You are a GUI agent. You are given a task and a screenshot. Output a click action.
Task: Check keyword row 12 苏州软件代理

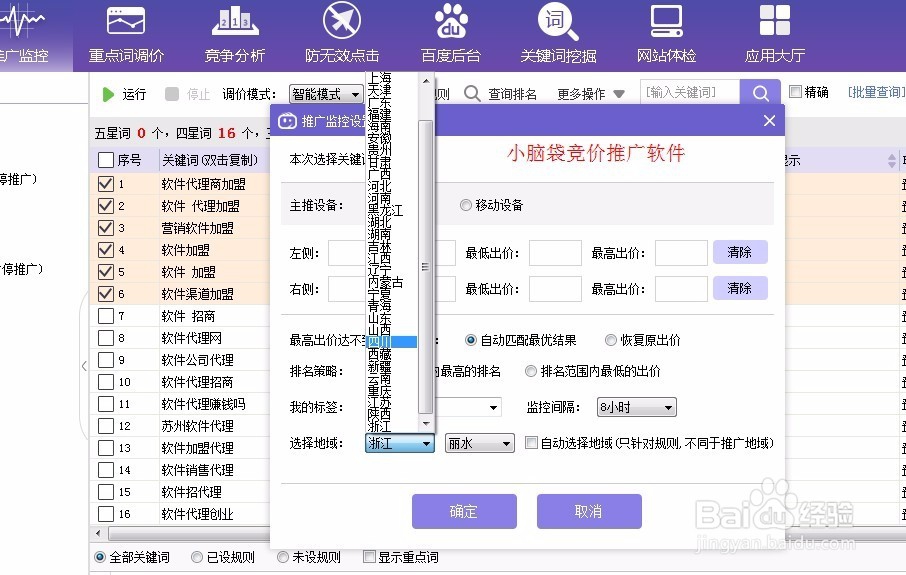(106, 426)
